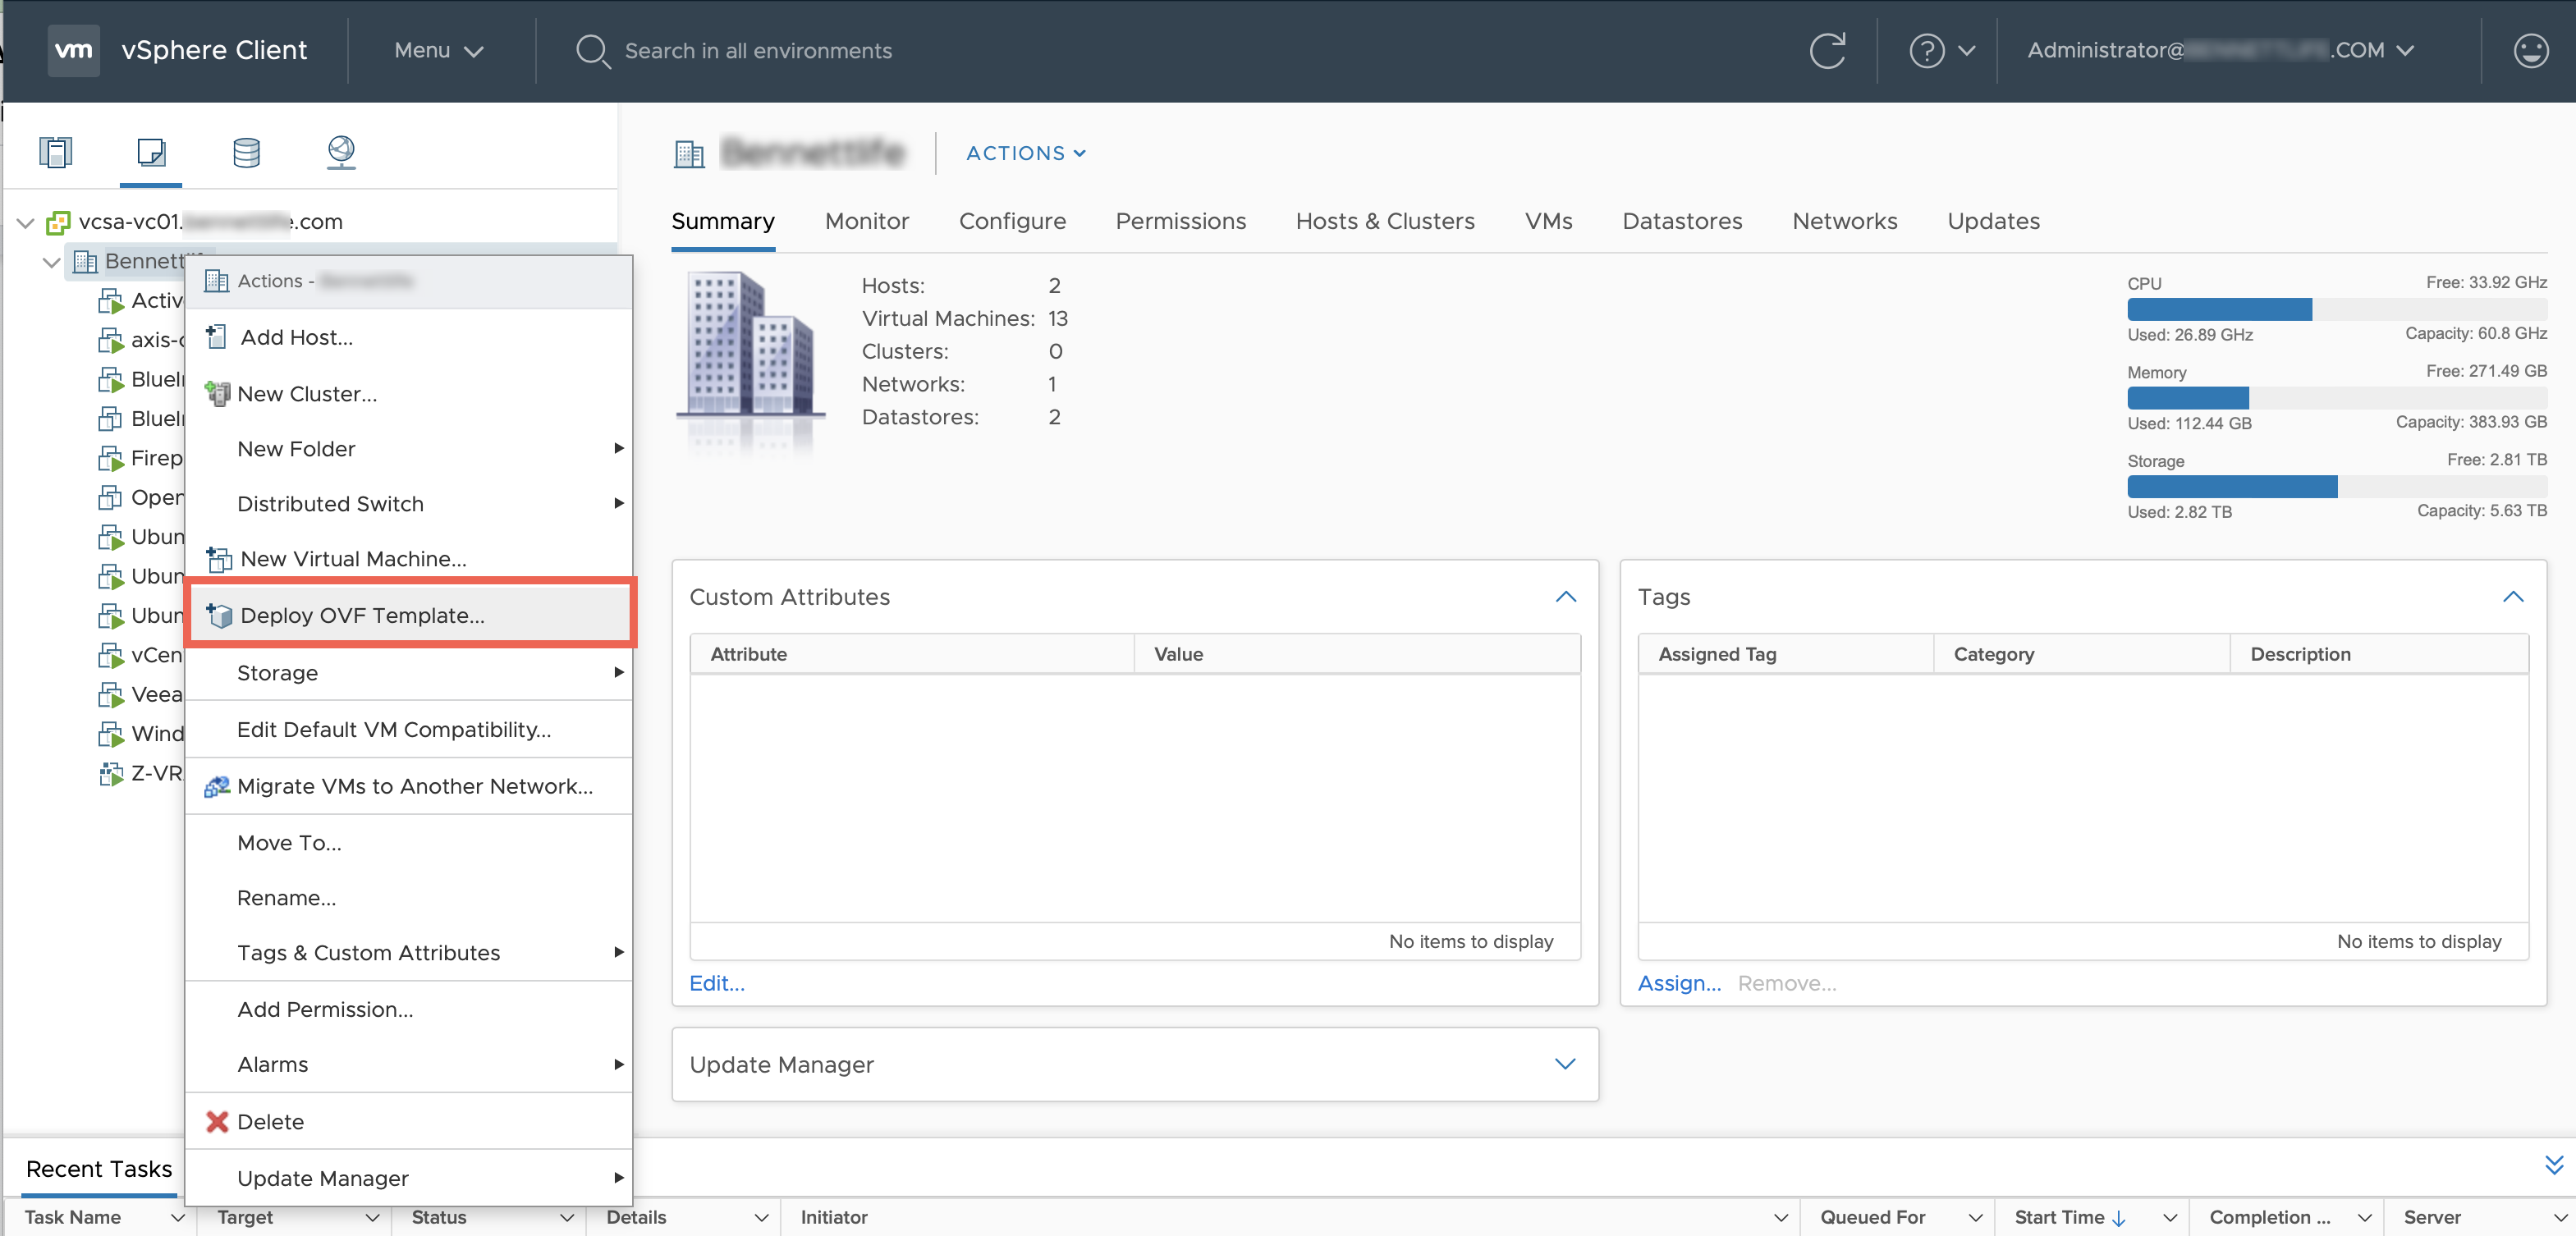The width and height of the screenshot is (2576, 1236).
Task: Switch to VMs and Templates inventory icon
Action: (x=151, y=152)
